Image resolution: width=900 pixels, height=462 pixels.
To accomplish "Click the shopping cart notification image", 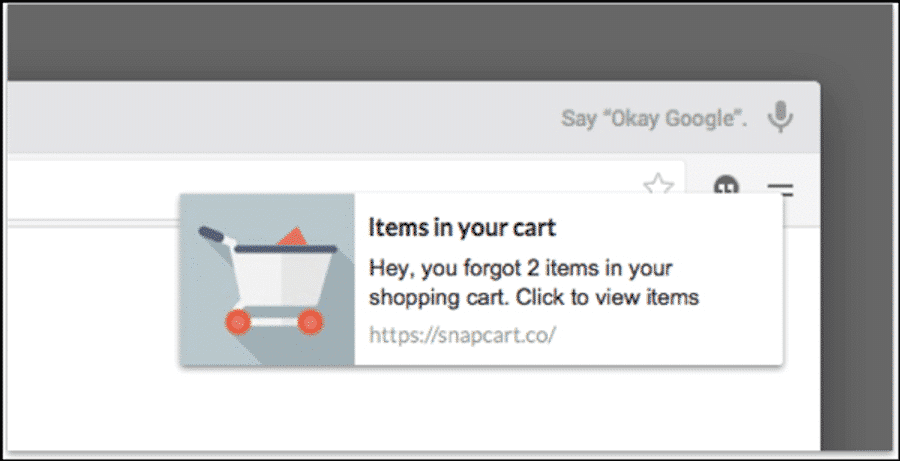I will [267, 279].
